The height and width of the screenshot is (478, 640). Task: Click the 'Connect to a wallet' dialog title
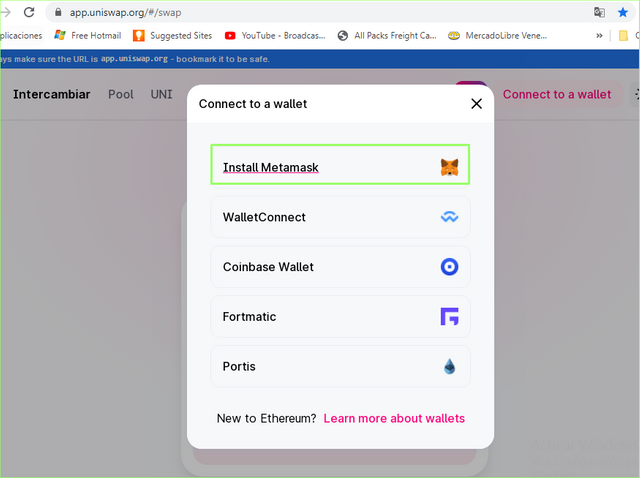(x=253, y=104)
